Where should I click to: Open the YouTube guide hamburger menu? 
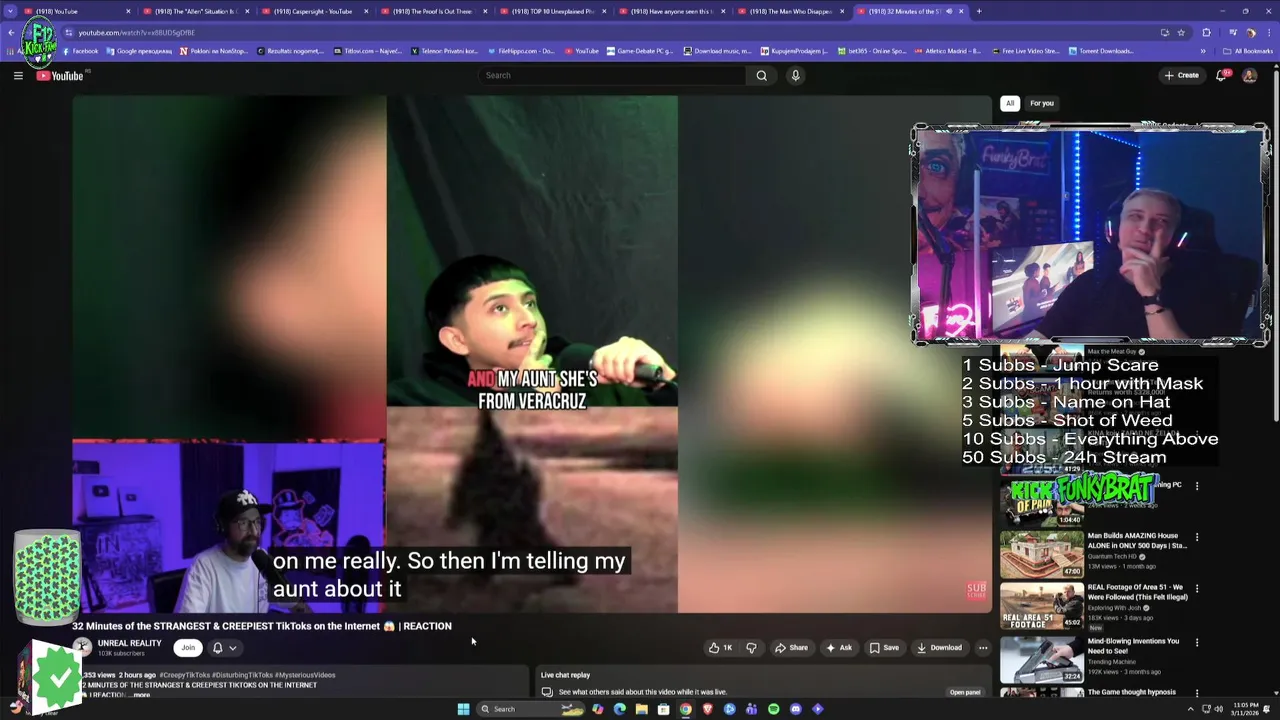tap(18, 75)
